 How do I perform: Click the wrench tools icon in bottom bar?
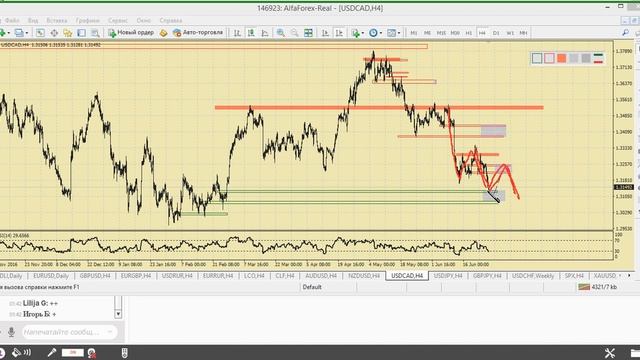pyautogui.click(x=610, y=353)
